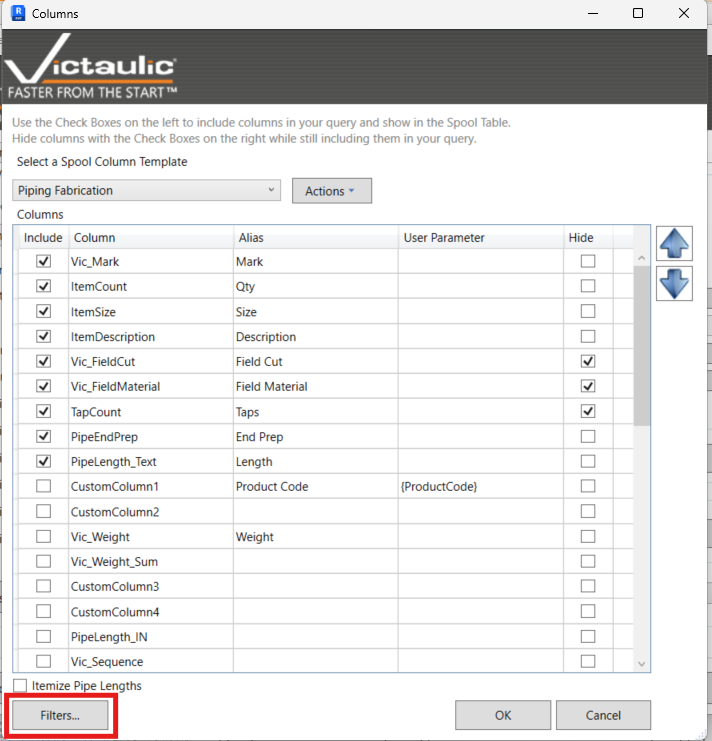Toggle Itemize Pipe Lengths checkbox

point(21,686)
